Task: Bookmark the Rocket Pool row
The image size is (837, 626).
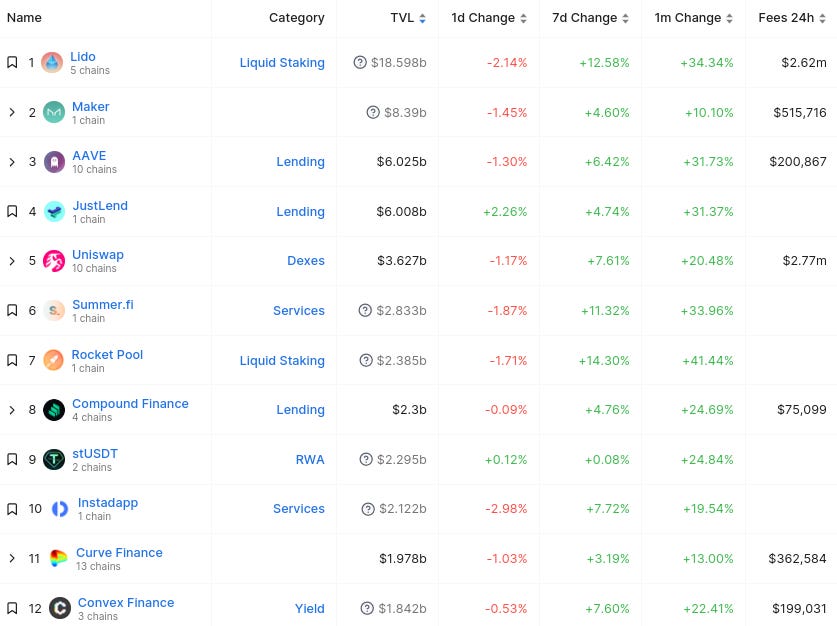Action: 10,360
